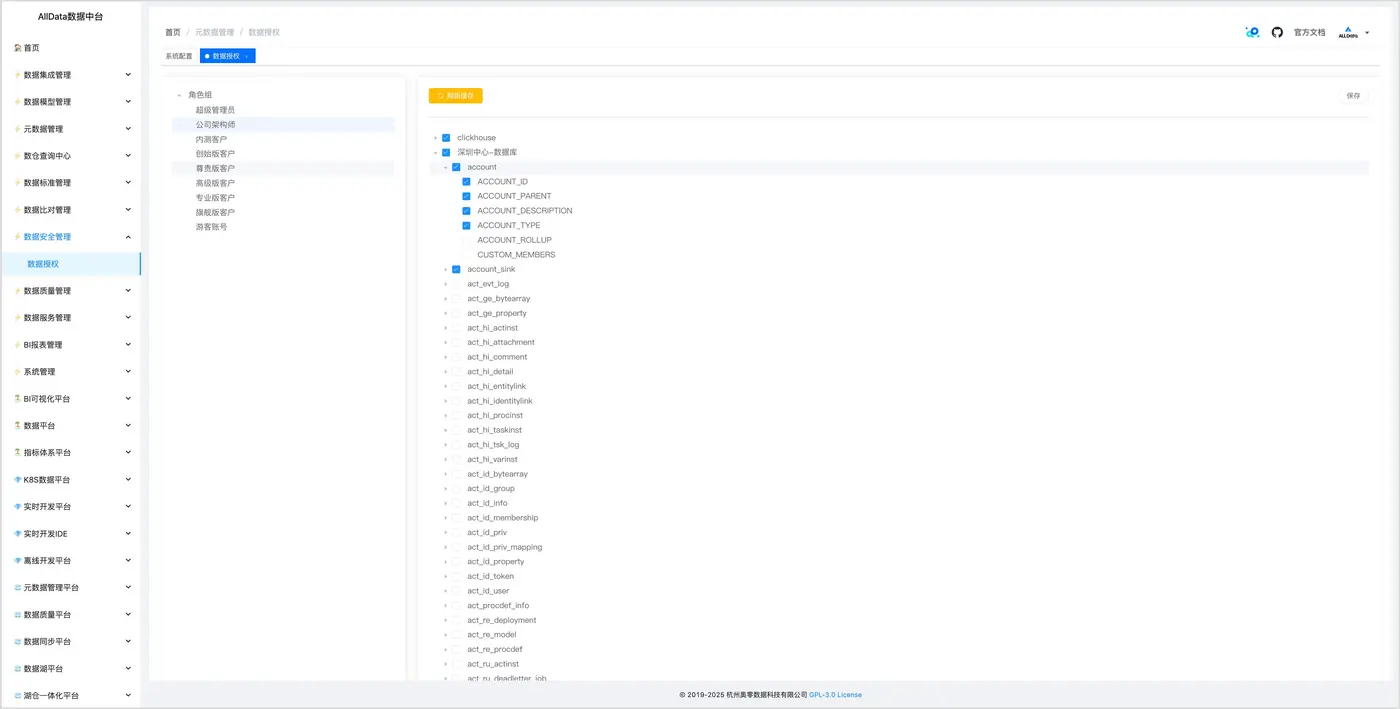
Task: Click the 保存 save button
Action: pos(1353,96)
